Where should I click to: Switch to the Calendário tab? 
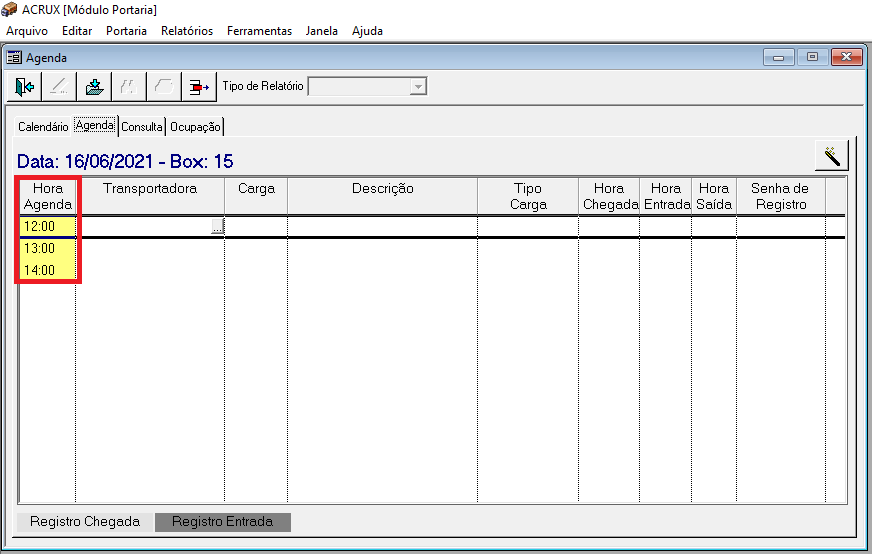click(x=43, y=127)
